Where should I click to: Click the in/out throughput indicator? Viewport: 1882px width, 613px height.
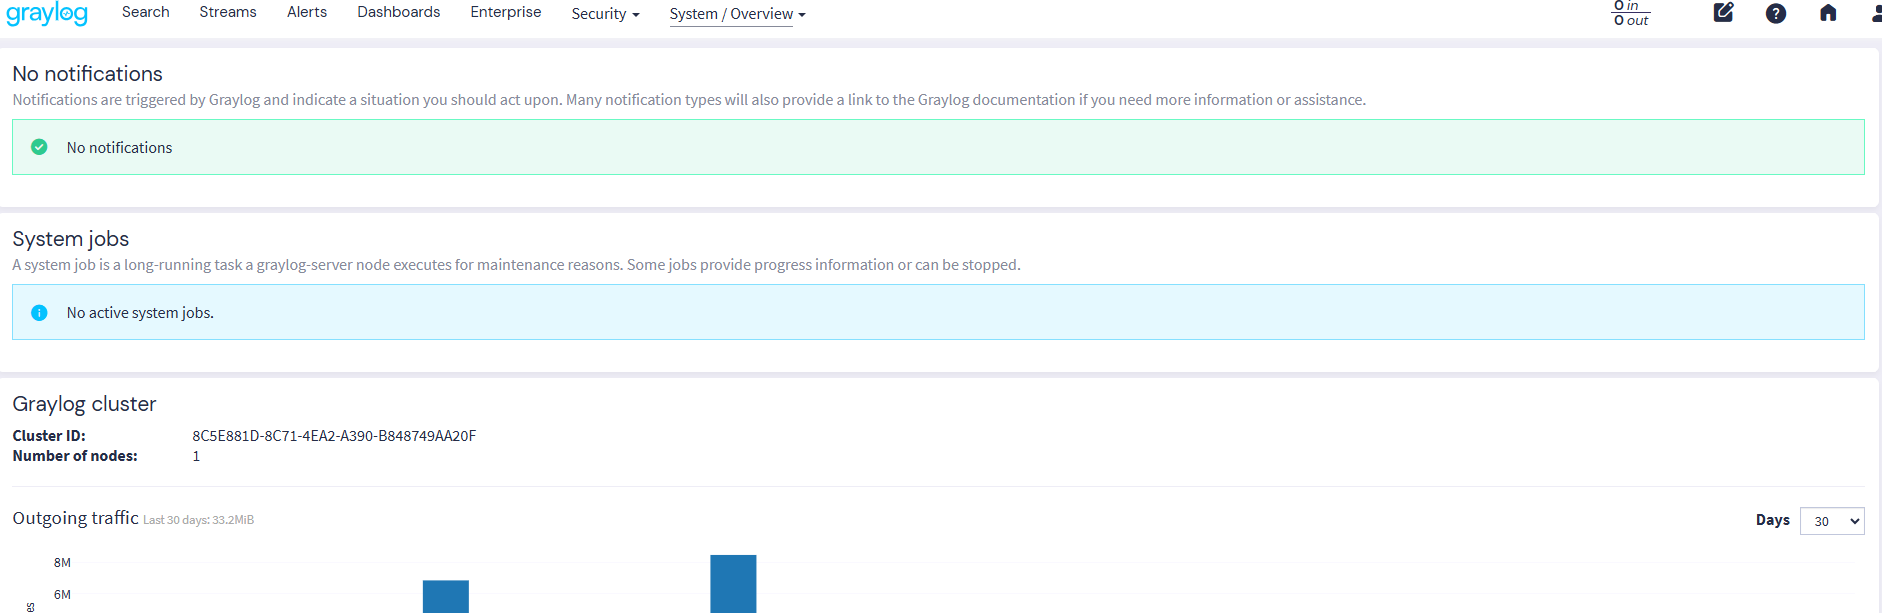pos(1631,13)
